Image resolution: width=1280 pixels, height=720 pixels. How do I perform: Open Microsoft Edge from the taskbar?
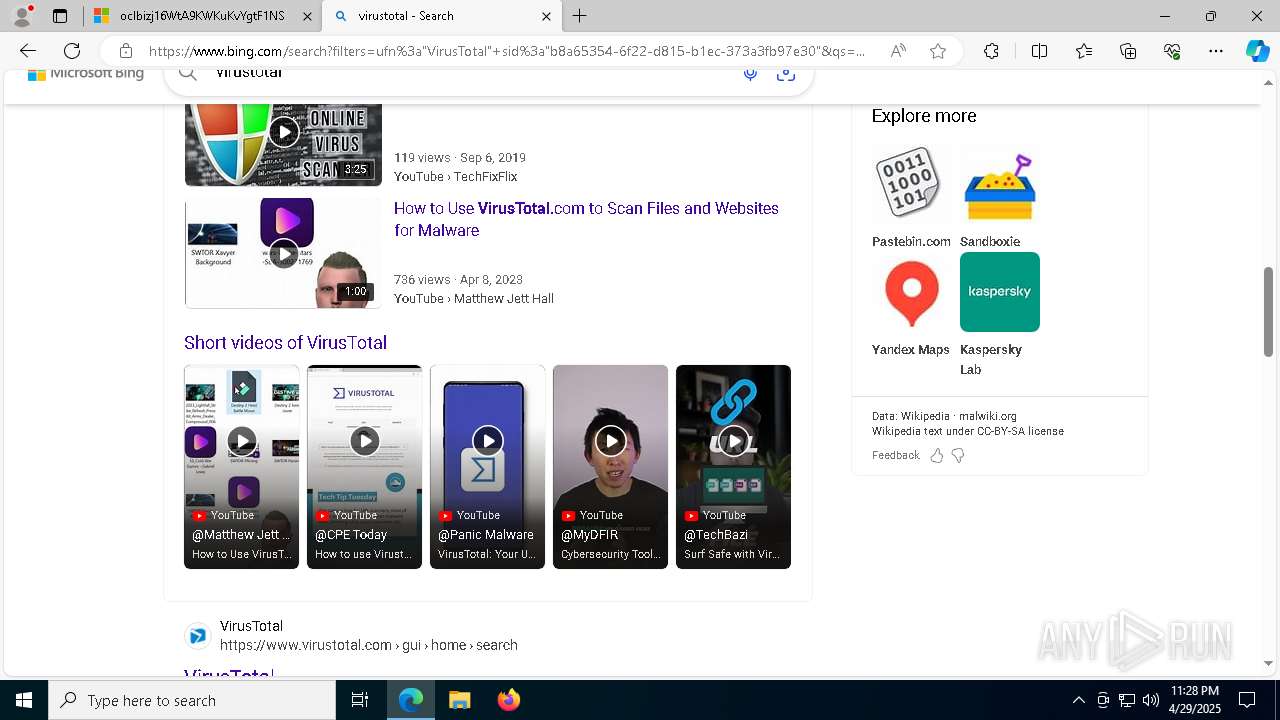(x=411, y=700)
